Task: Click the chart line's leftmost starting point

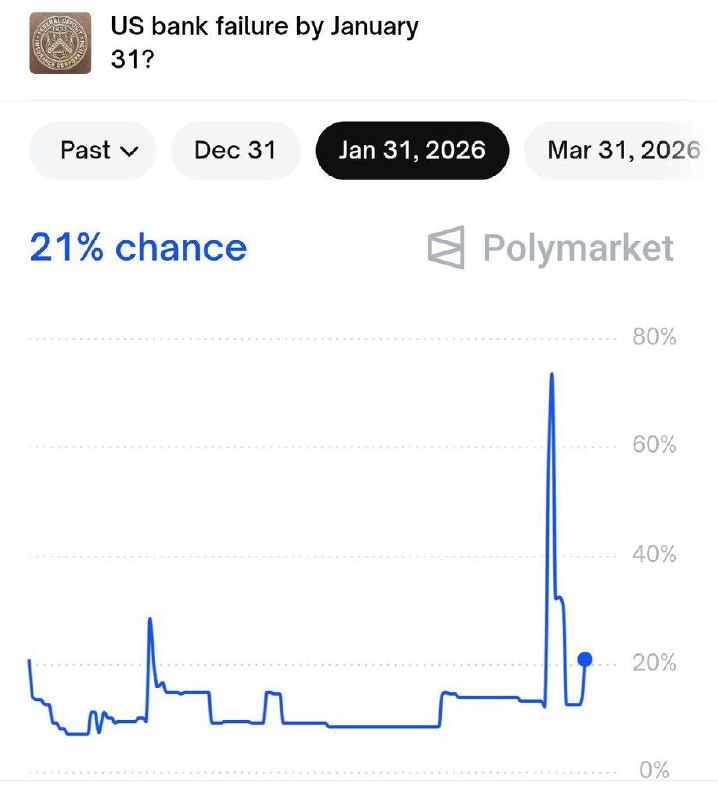Action: point(29,661)
